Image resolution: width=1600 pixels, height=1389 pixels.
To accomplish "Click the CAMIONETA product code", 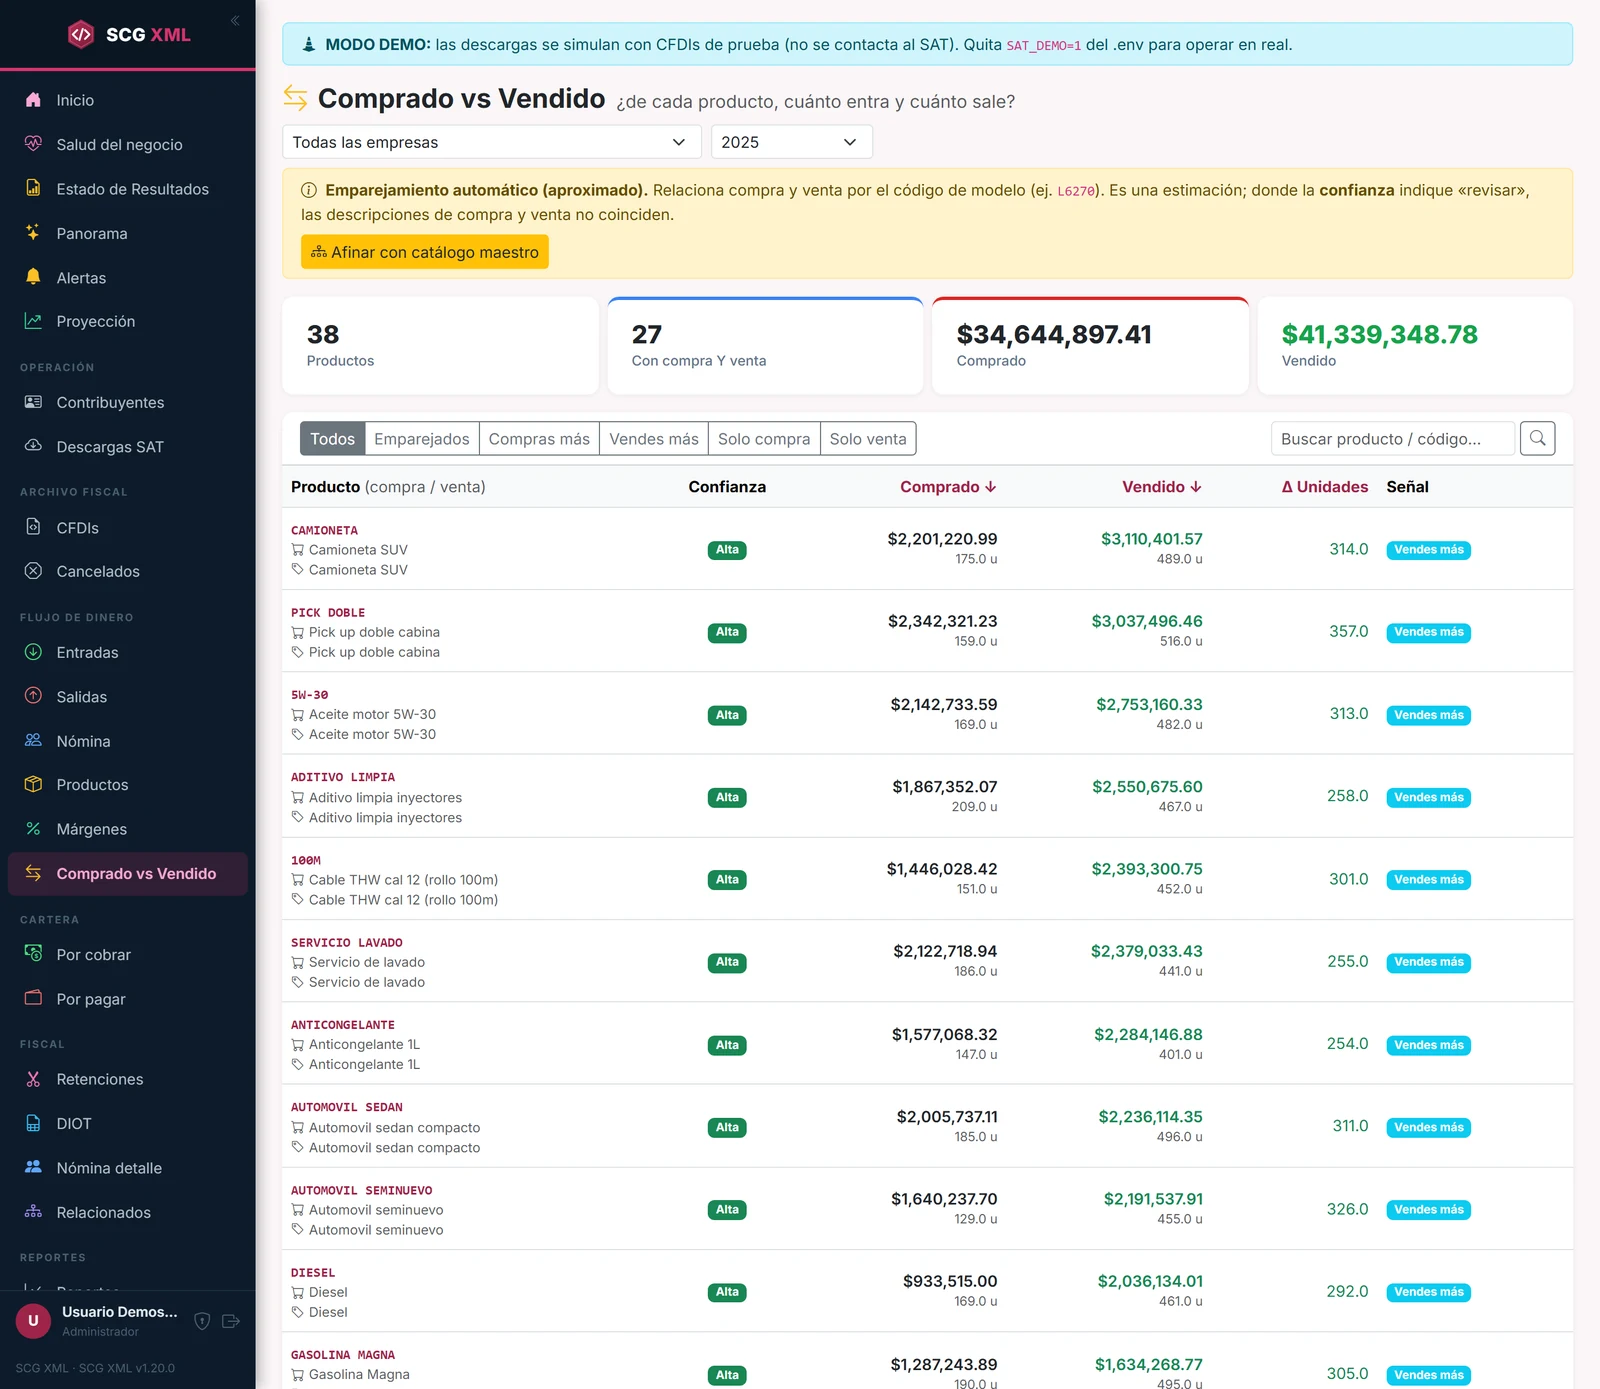I will [x=324, y=530].
